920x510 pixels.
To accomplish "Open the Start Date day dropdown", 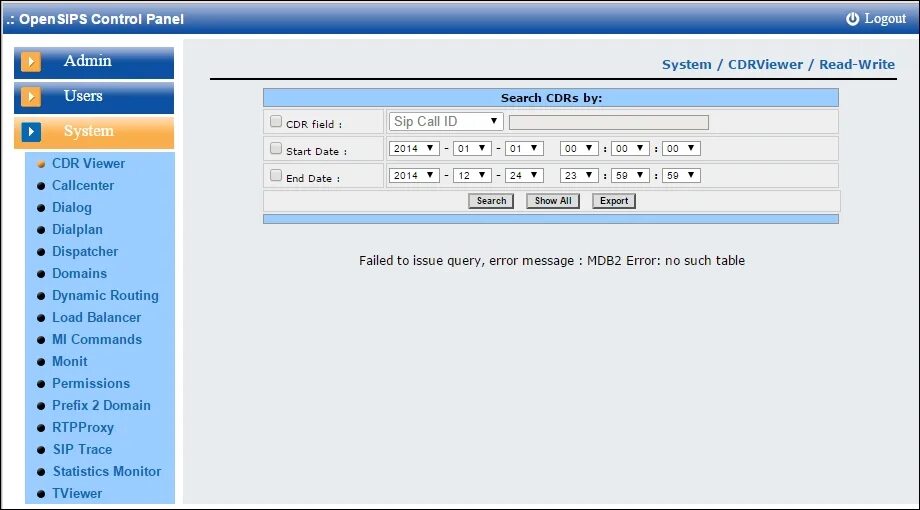I will coord(524,148).
